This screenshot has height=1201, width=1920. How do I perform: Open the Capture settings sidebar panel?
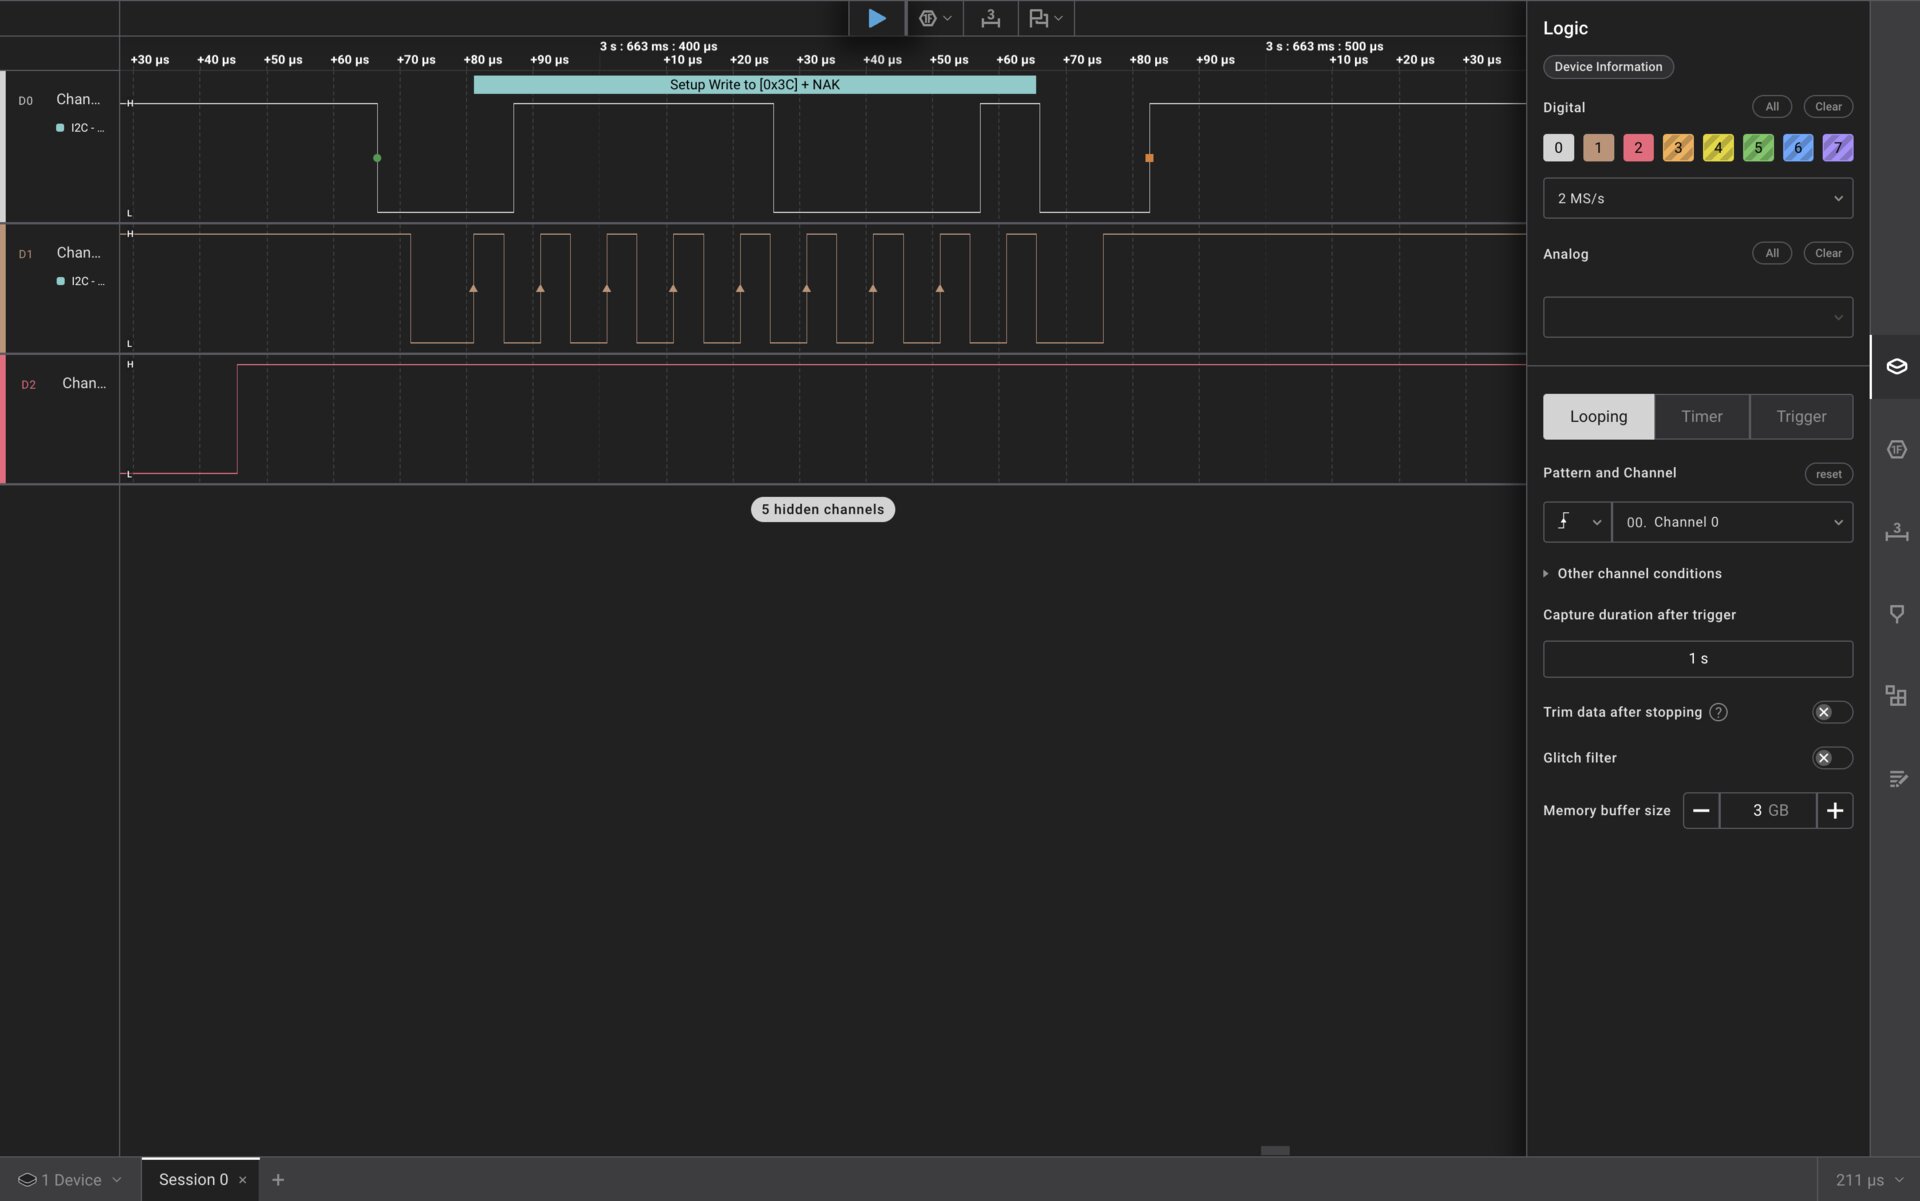(x=1897, y=367)
